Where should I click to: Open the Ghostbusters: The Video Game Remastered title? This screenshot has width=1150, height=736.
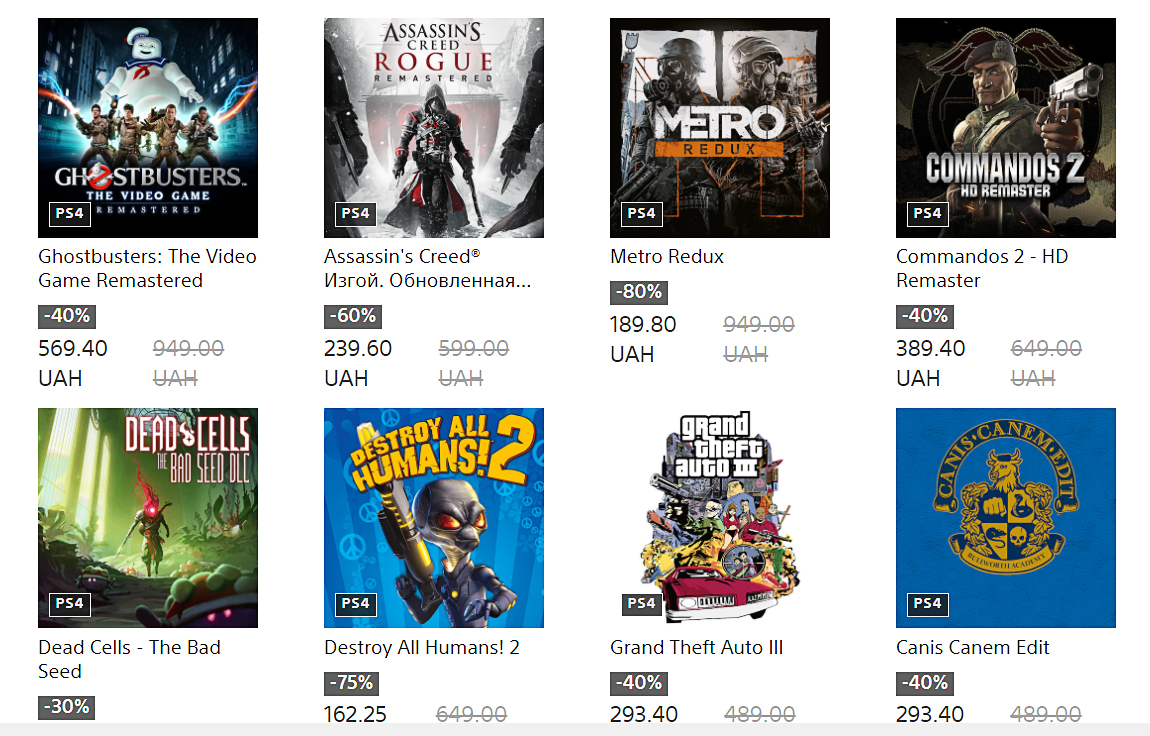[147, 268]
